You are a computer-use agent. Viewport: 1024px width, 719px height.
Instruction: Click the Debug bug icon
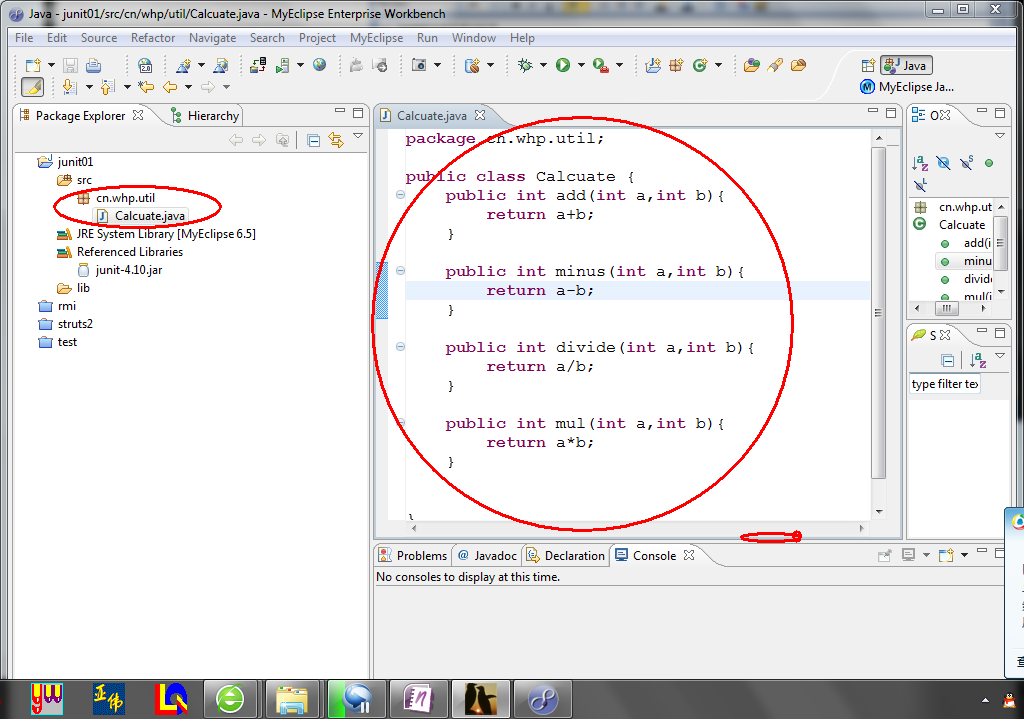tap(525, 65)
